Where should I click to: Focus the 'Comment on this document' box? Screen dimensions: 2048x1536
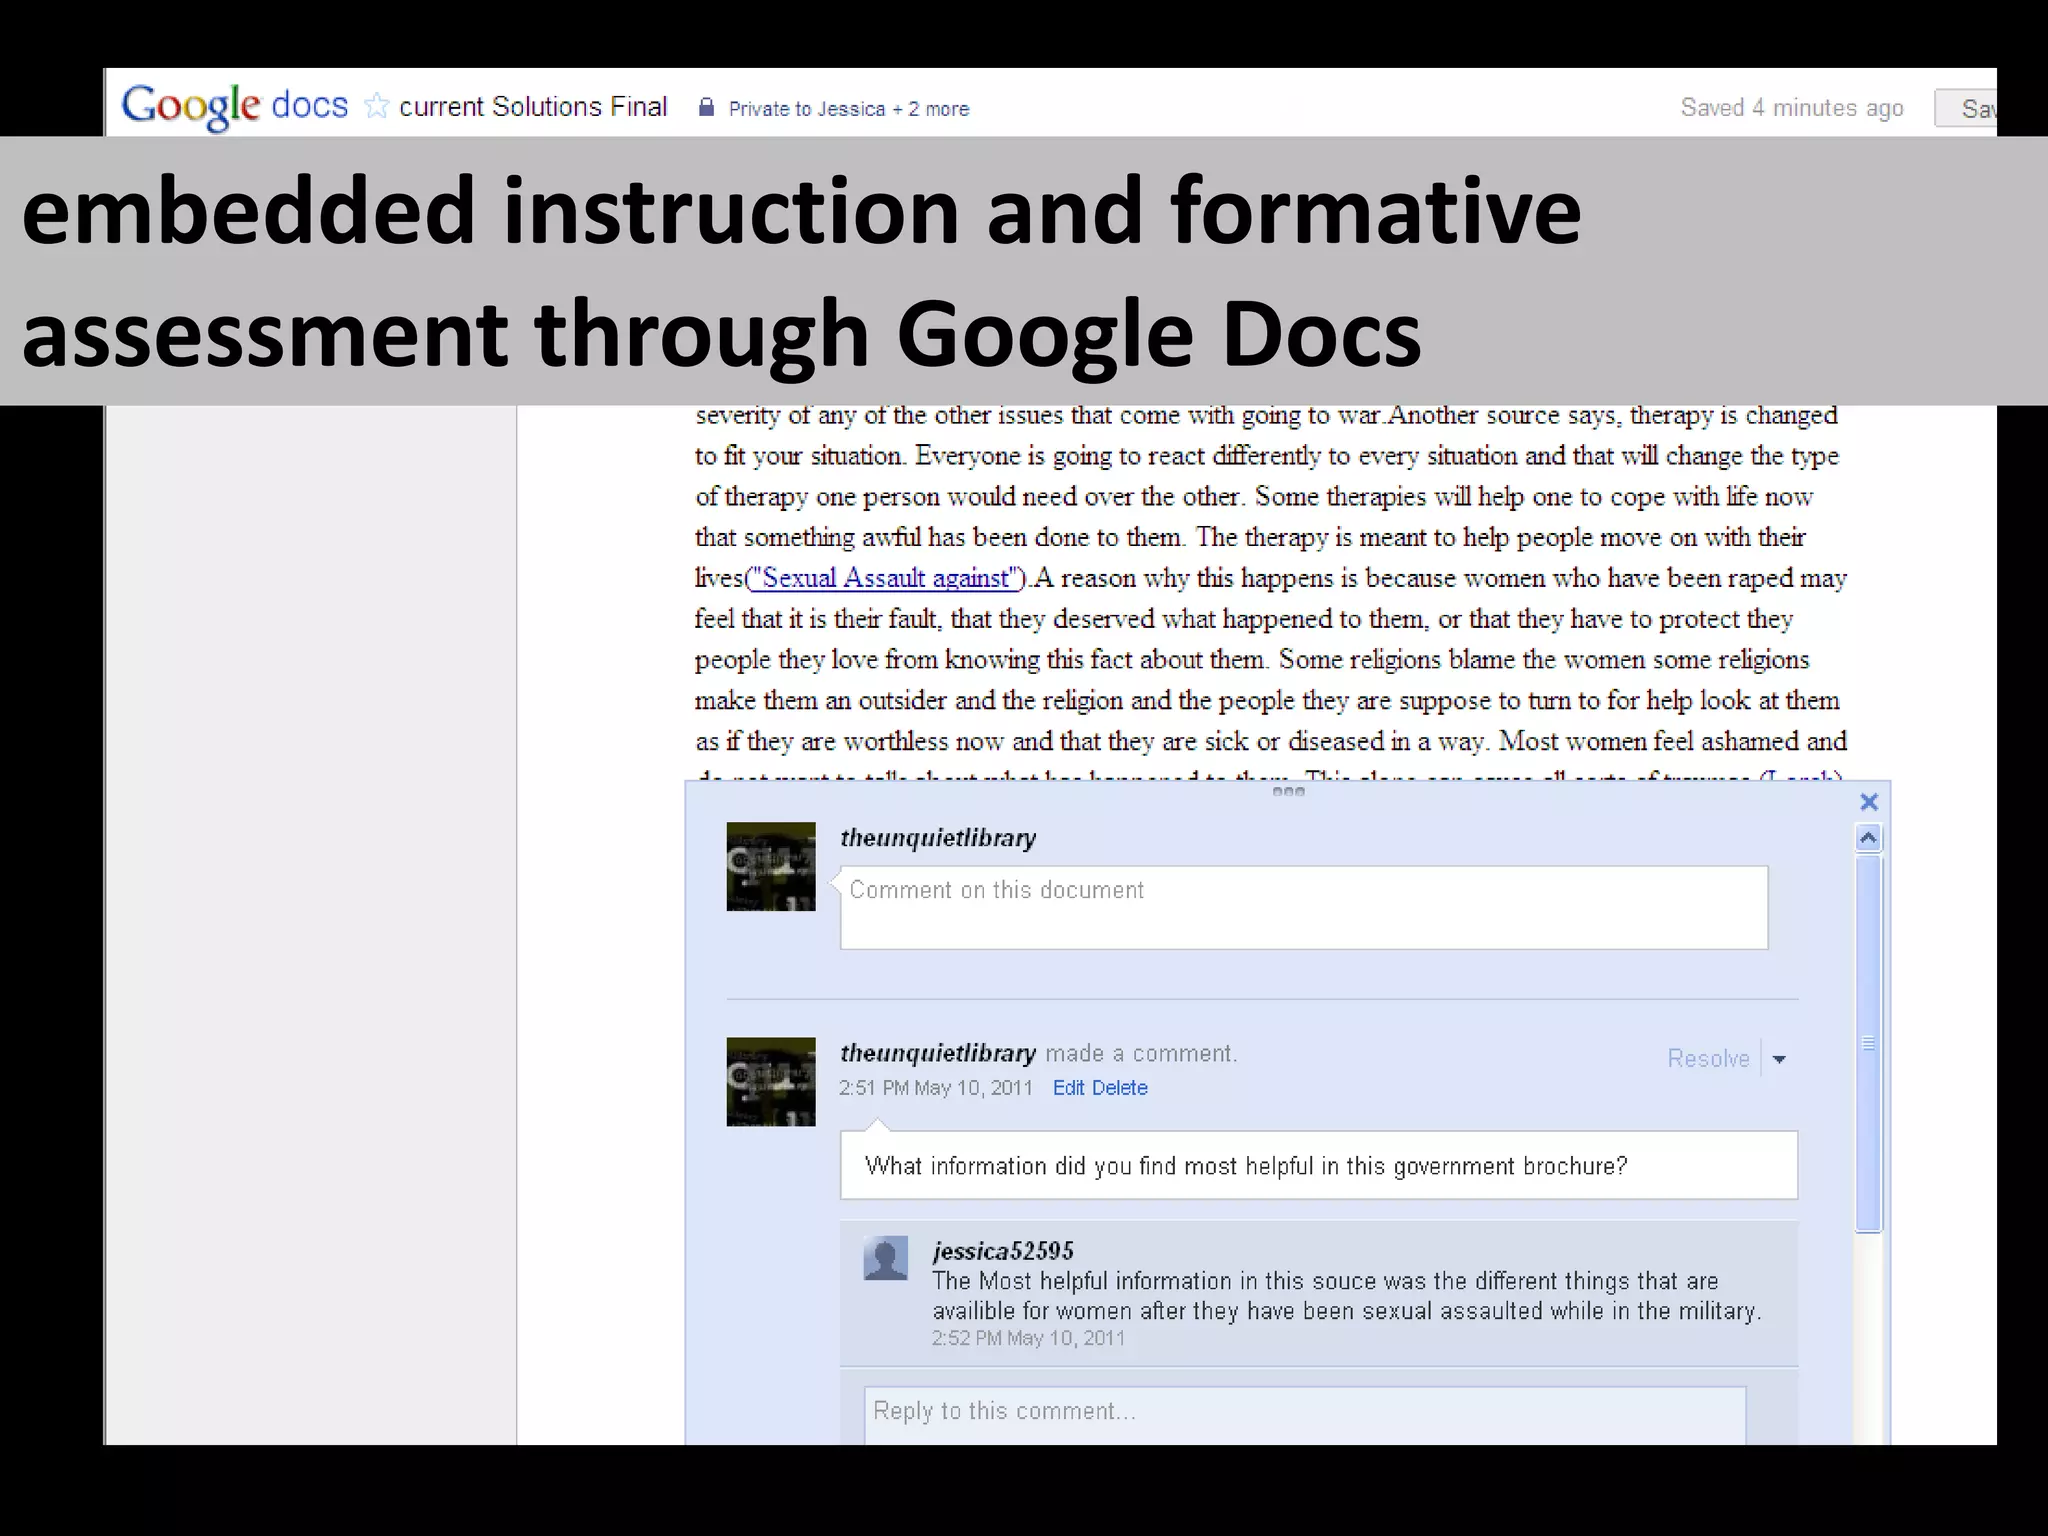pyautogui.click(x=1304, y=907)
